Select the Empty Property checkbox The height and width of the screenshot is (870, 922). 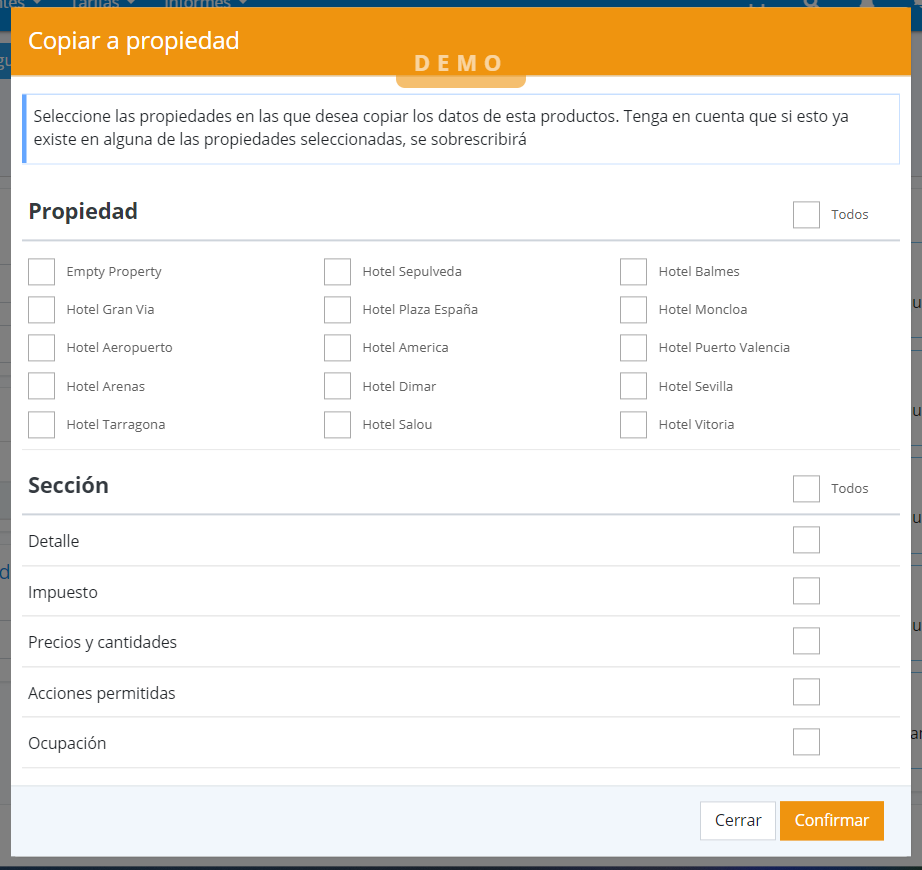coord(42,272)
